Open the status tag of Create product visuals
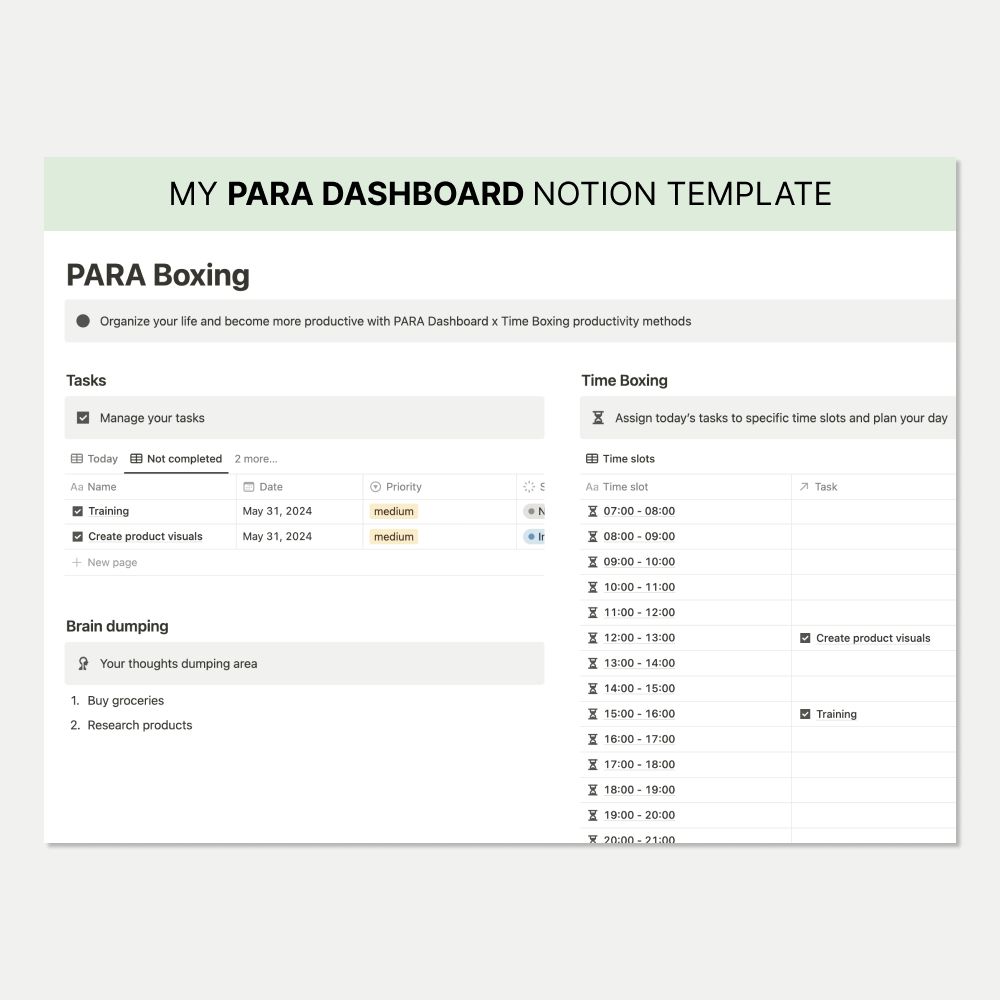Viewport: 1000px width, 1000px height. click(x=534, y=536)
